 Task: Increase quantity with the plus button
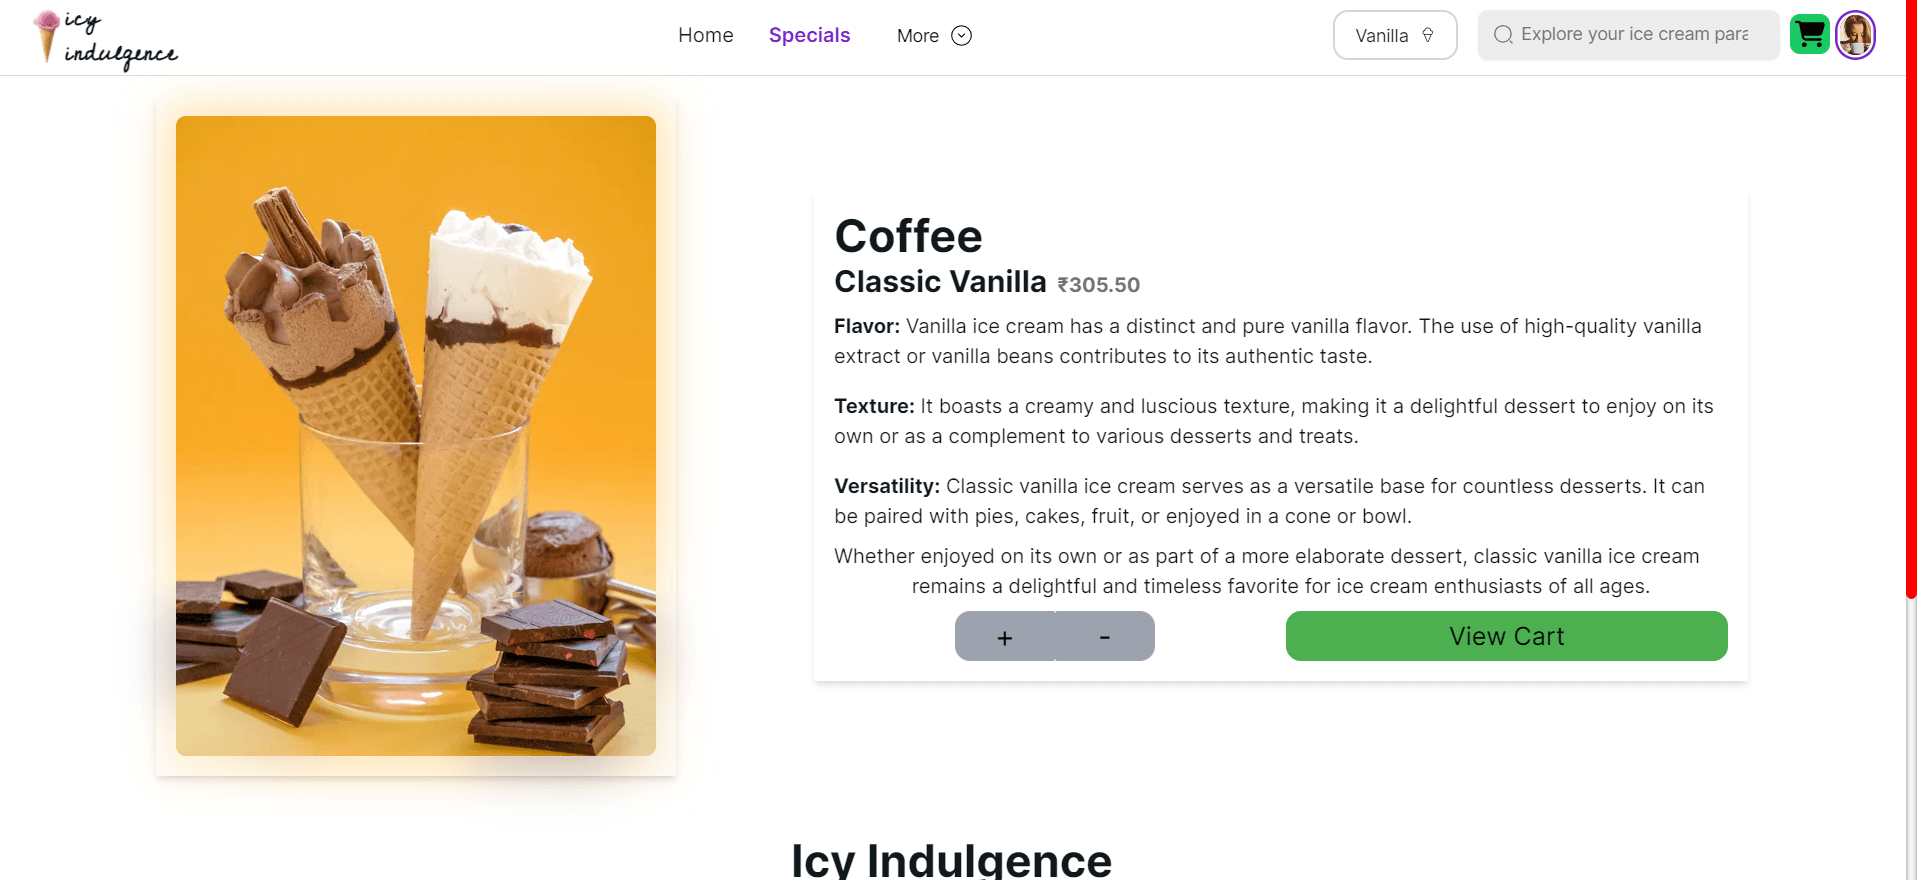[x=1005, y=636]
